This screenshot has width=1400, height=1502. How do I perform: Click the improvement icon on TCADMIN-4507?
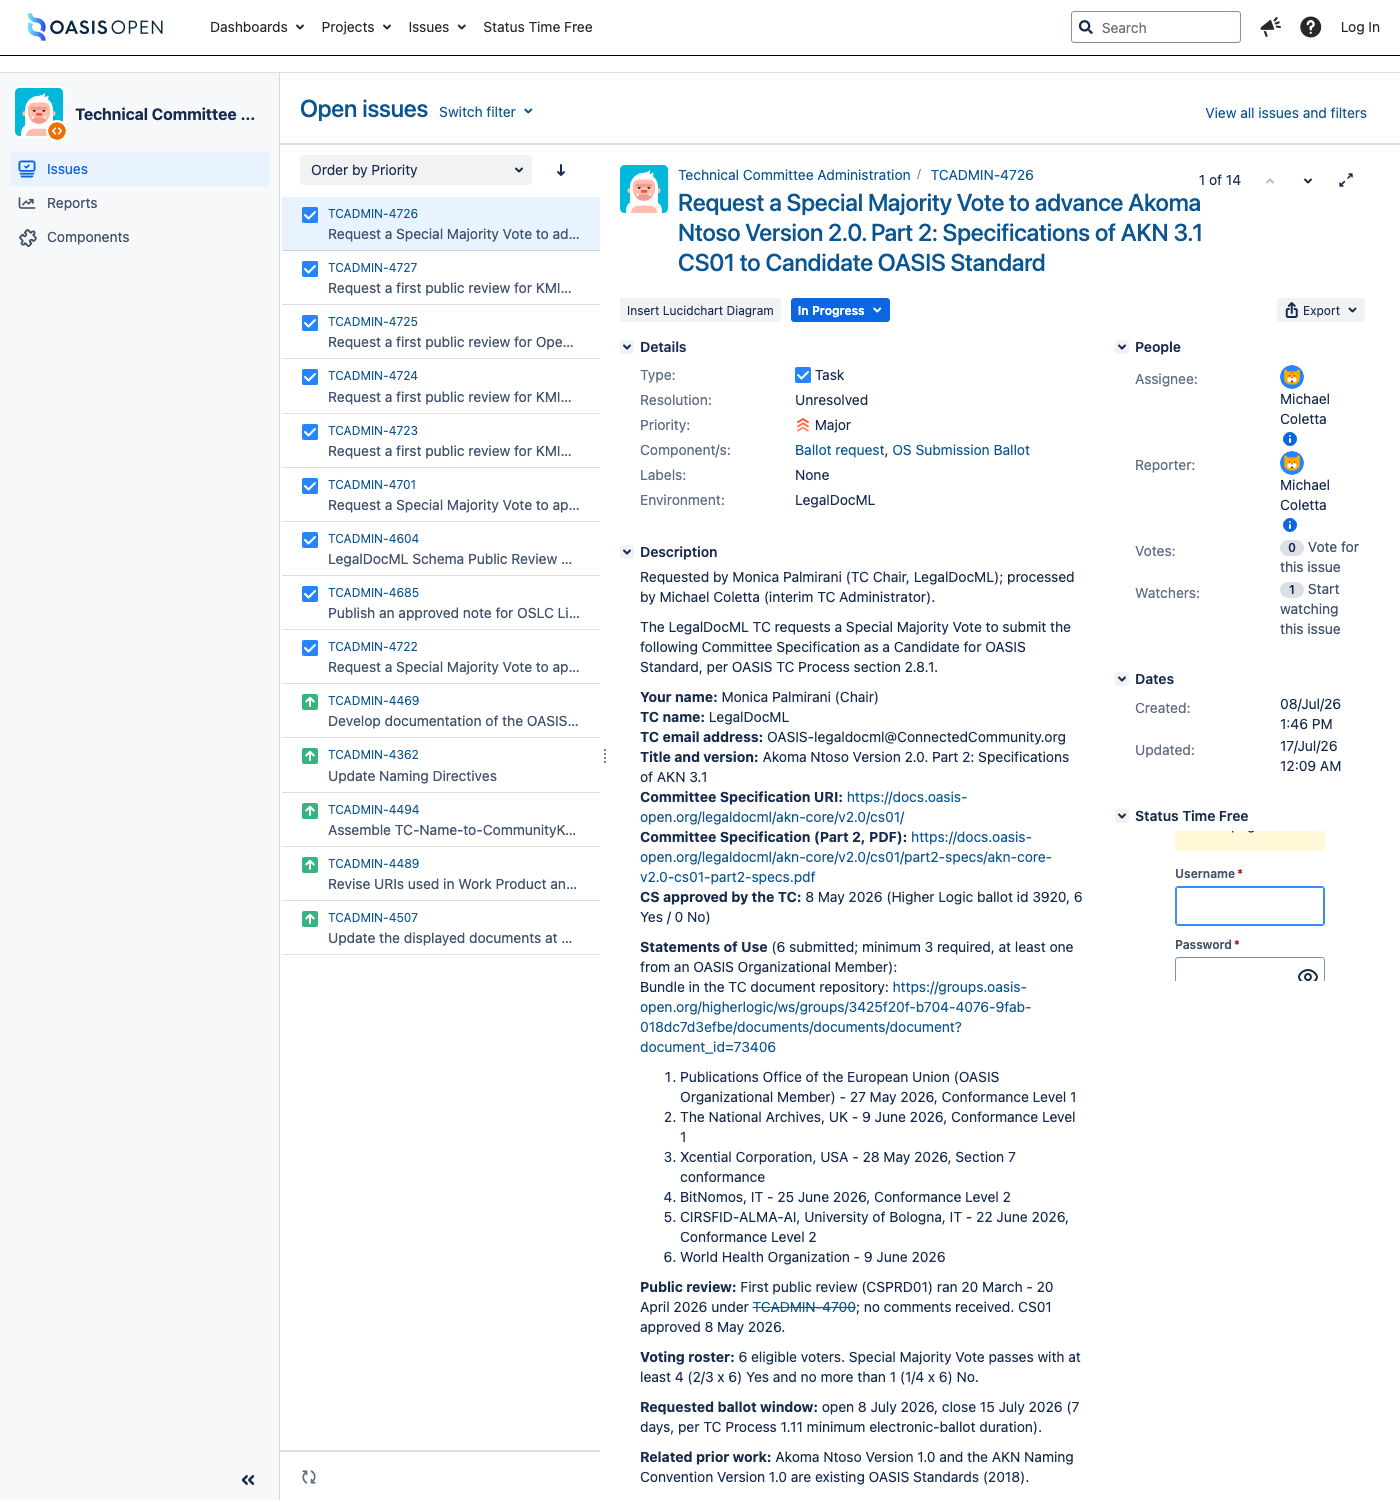pos(310,919)
